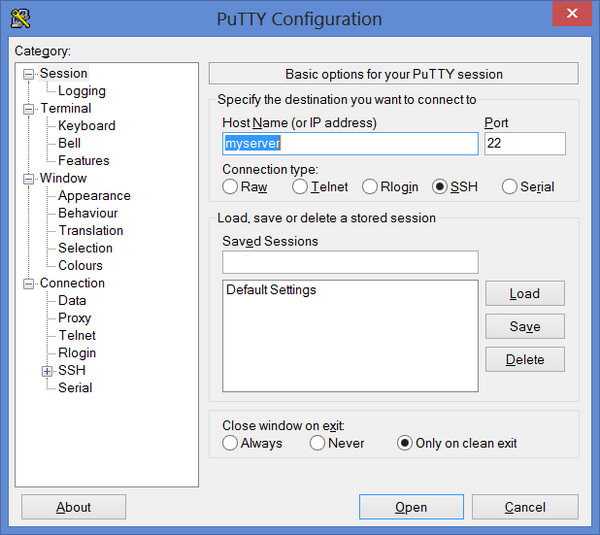This screenshot has height=535, width=600.
Task: Select the Raw connection type
Action: click(x=231, y=187)
